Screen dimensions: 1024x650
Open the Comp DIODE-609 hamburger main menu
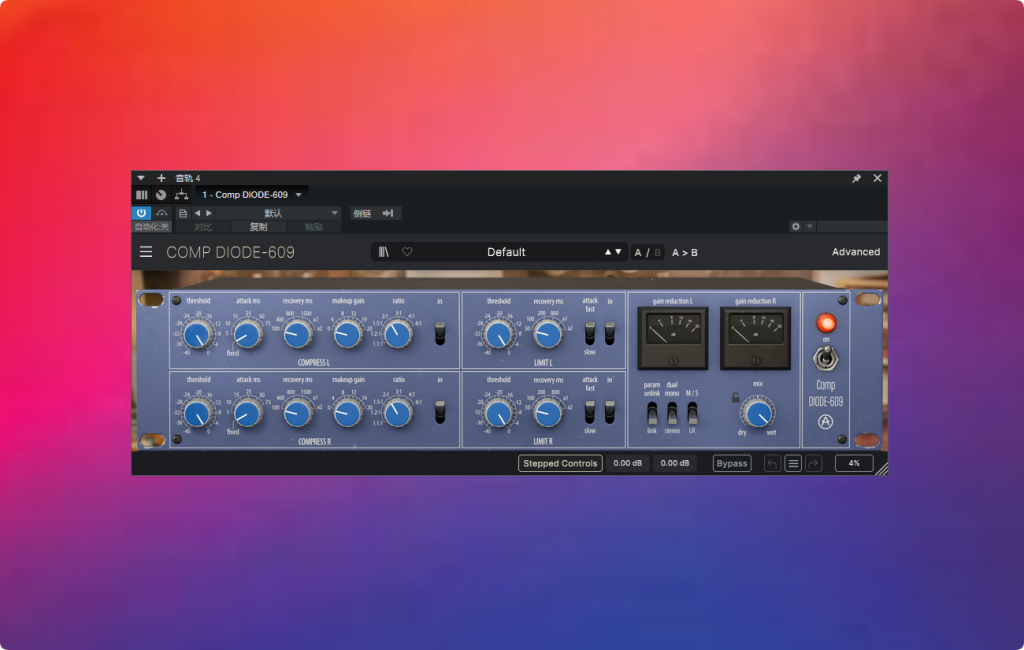click(x=146, y=252)
